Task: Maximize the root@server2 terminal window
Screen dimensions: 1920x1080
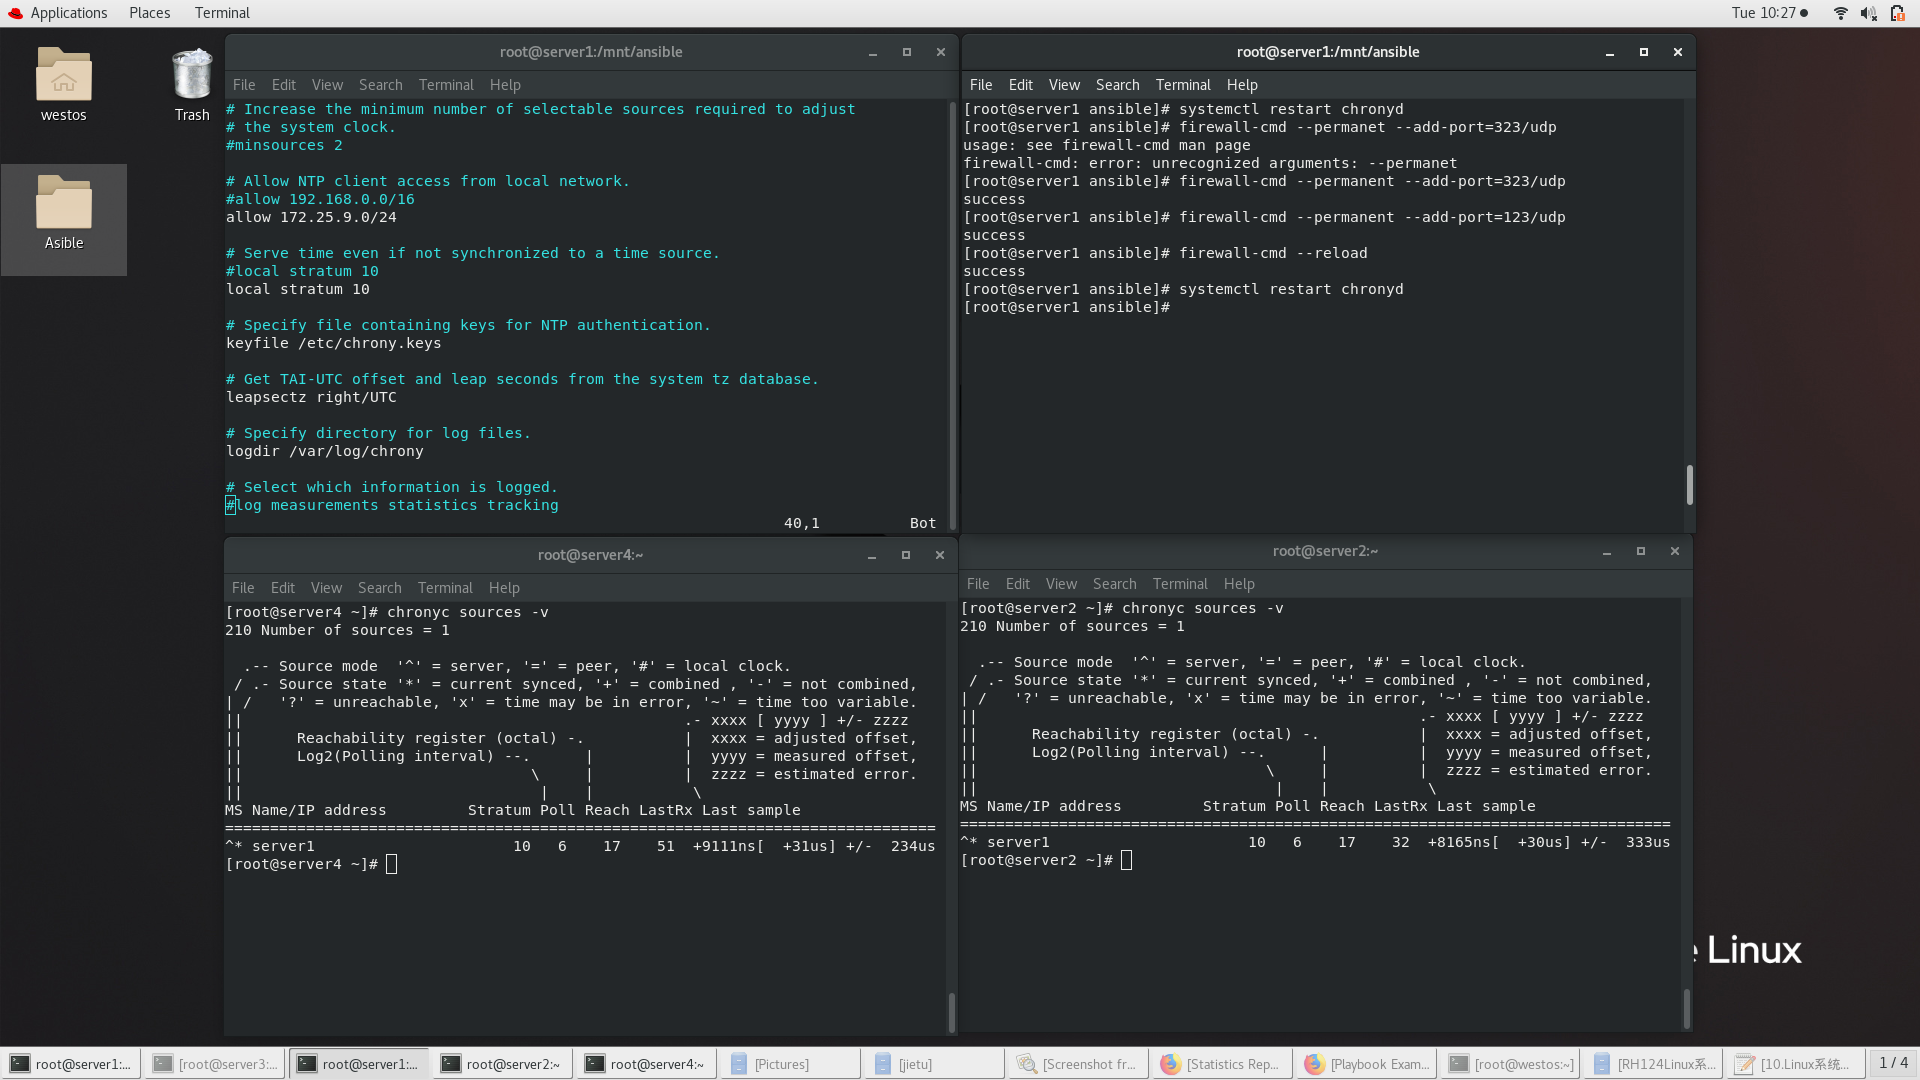Action: [1640, 551]
